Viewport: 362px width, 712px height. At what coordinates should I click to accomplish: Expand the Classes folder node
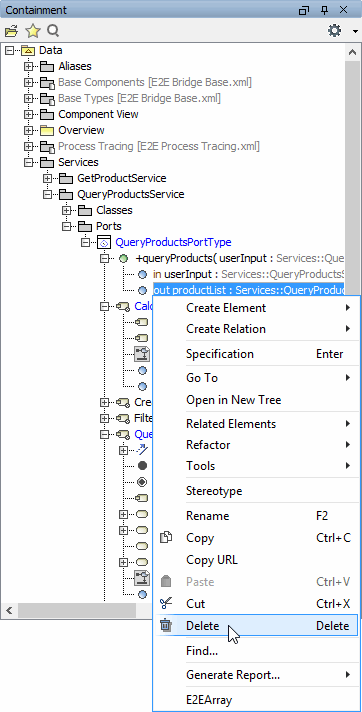click(66, 210)
